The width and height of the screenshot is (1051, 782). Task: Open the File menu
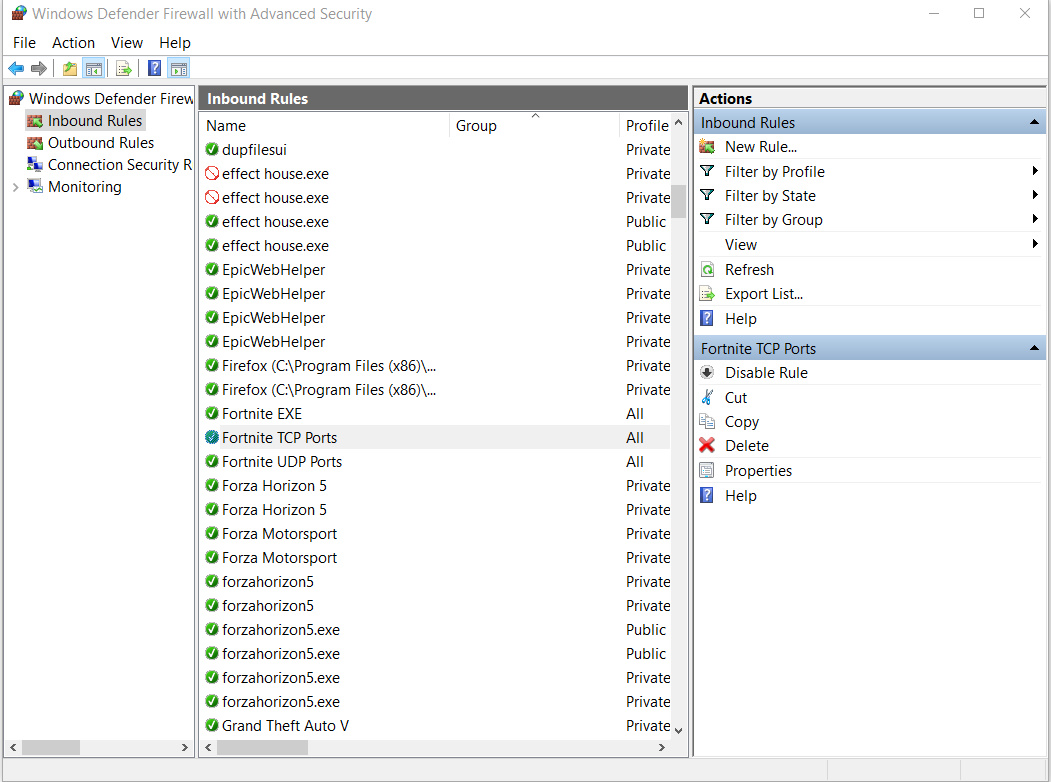24,43
